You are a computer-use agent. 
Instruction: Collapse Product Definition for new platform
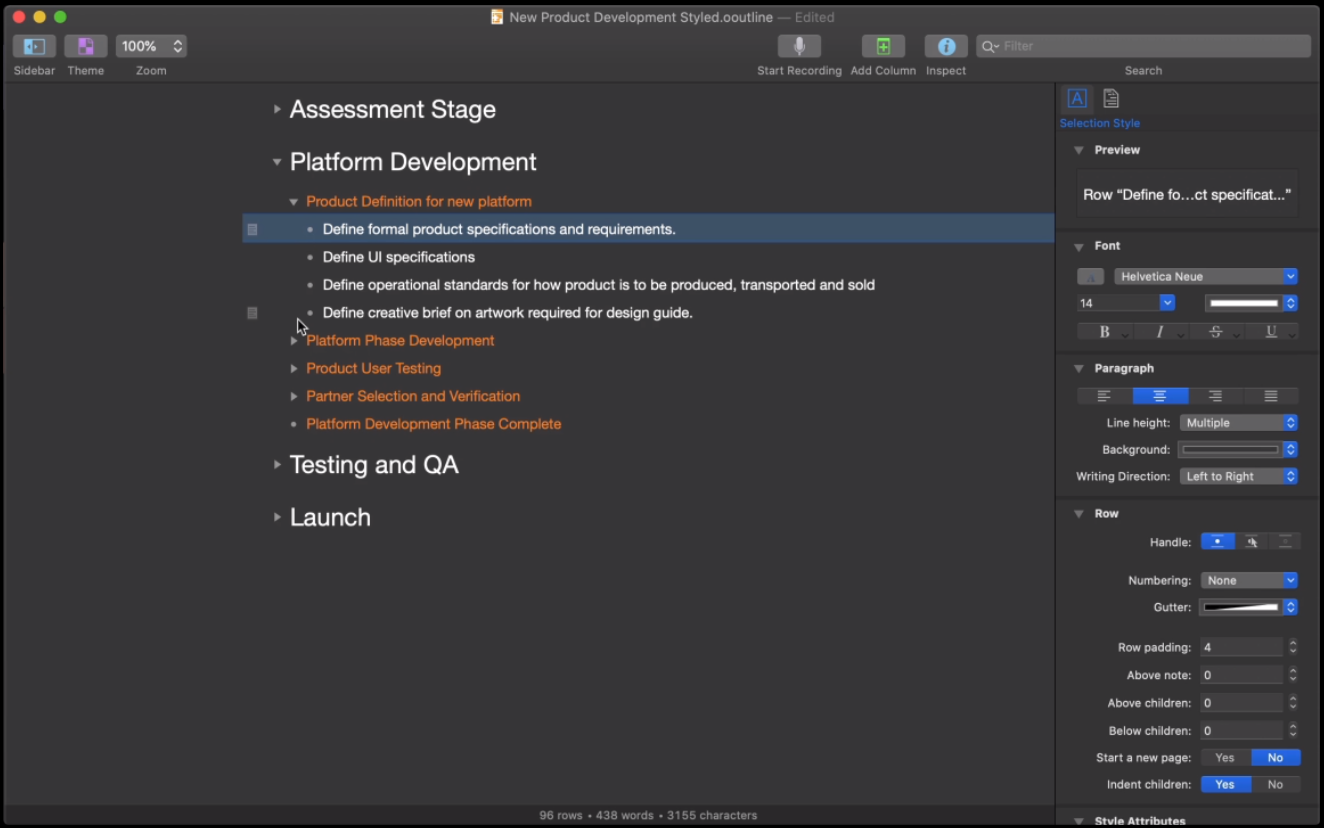[293, 202]
